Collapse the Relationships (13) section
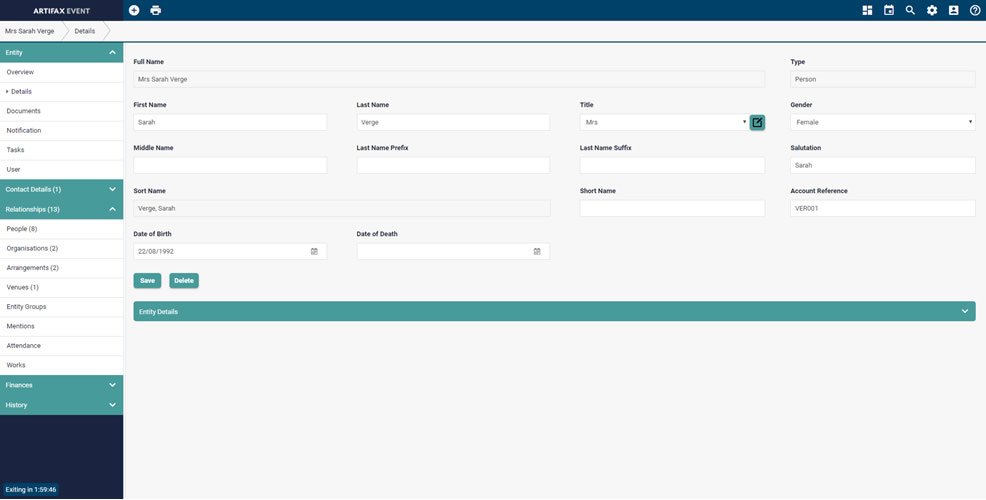 click(62, 209)
